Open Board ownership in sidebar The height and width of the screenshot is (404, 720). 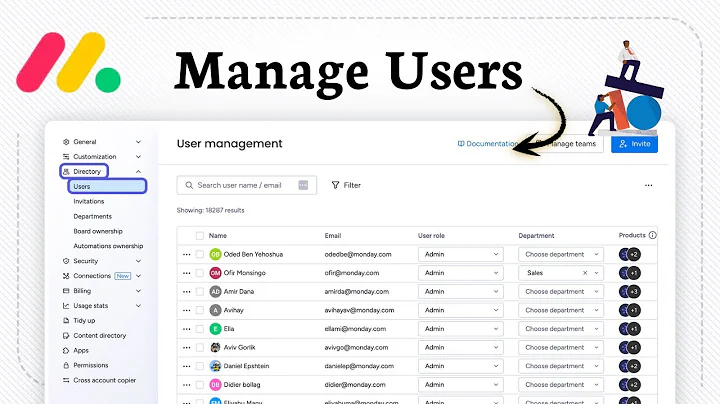pos(98,231)
